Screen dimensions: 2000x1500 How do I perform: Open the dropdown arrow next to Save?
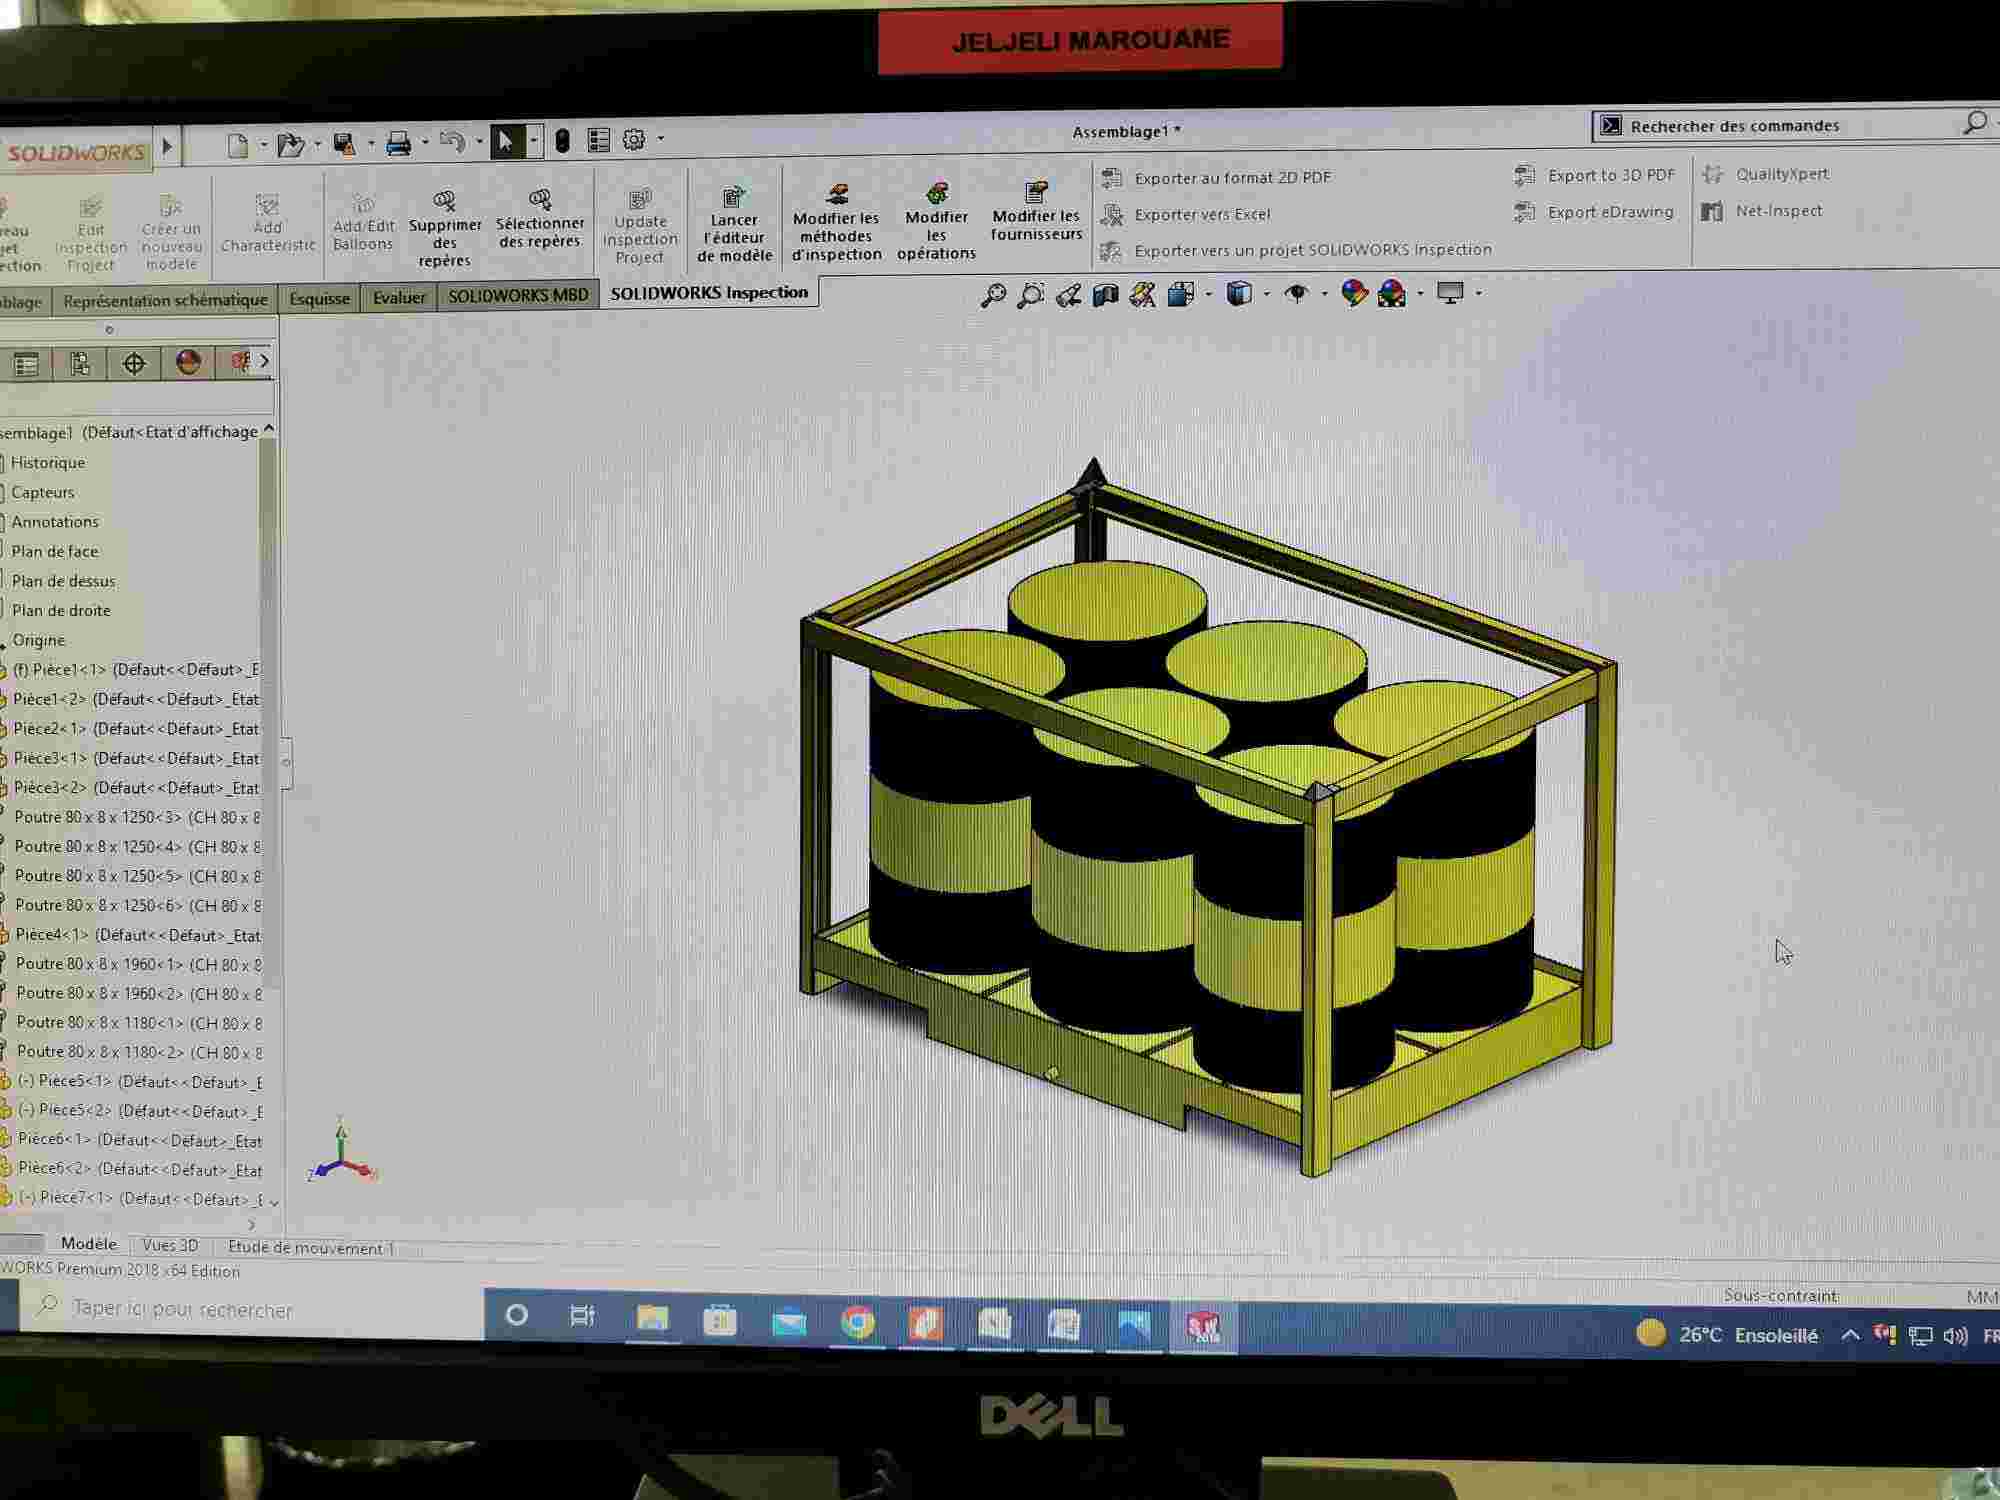tap(371, 144)
